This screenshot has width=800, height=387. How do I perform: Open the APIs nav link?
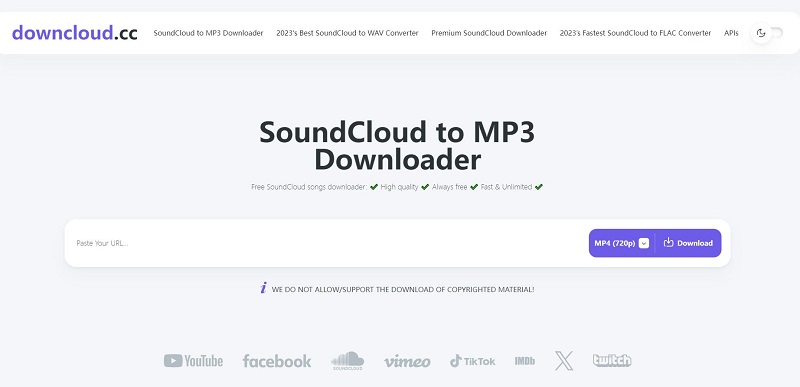(731, 33)
